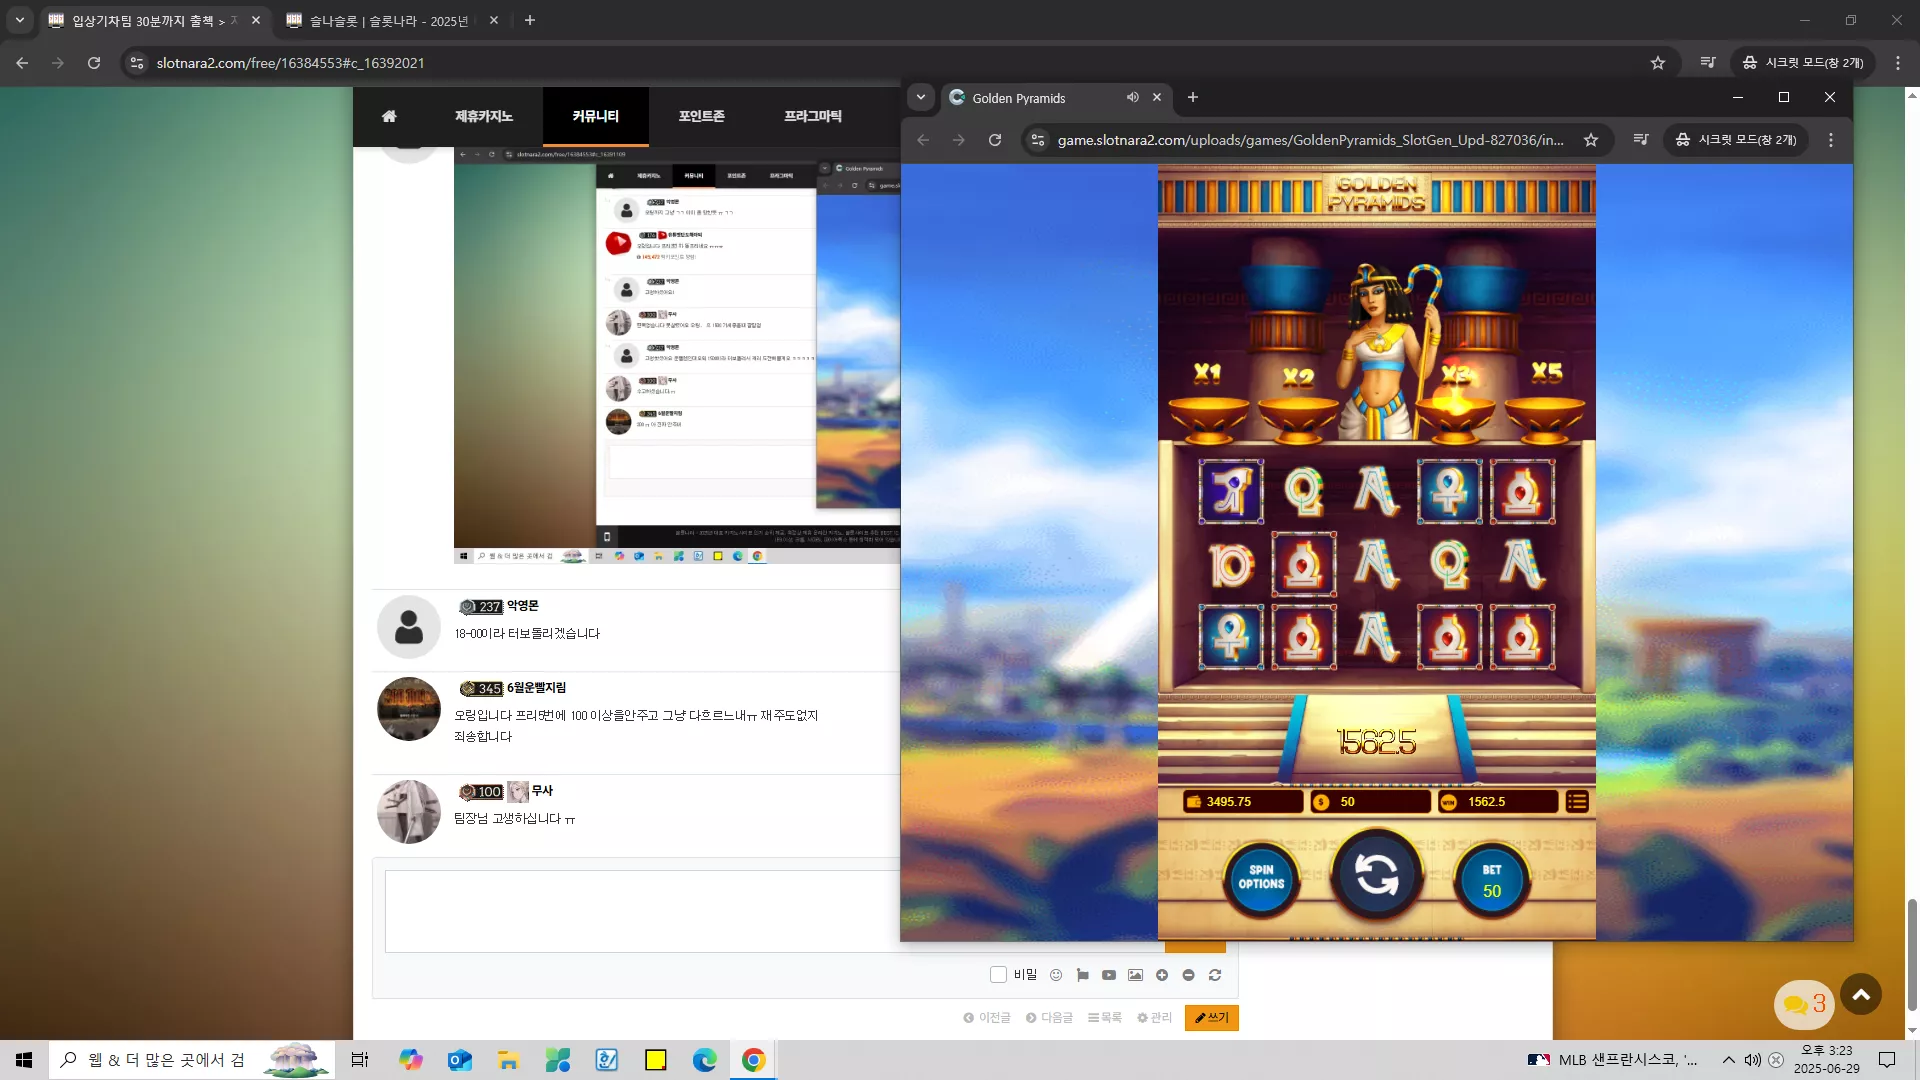Go to the site home icon

coord(389,116)
